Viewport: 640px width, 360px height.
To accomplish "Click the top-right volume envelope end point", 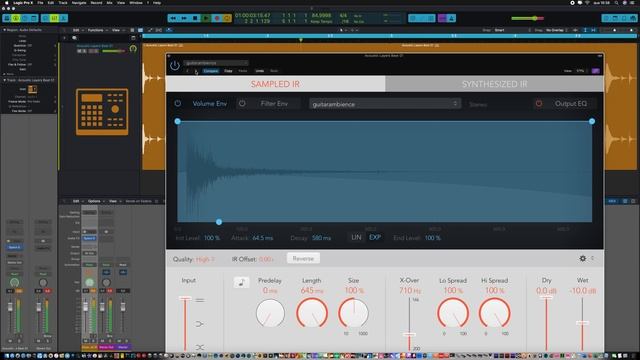I will click(592, 121).
